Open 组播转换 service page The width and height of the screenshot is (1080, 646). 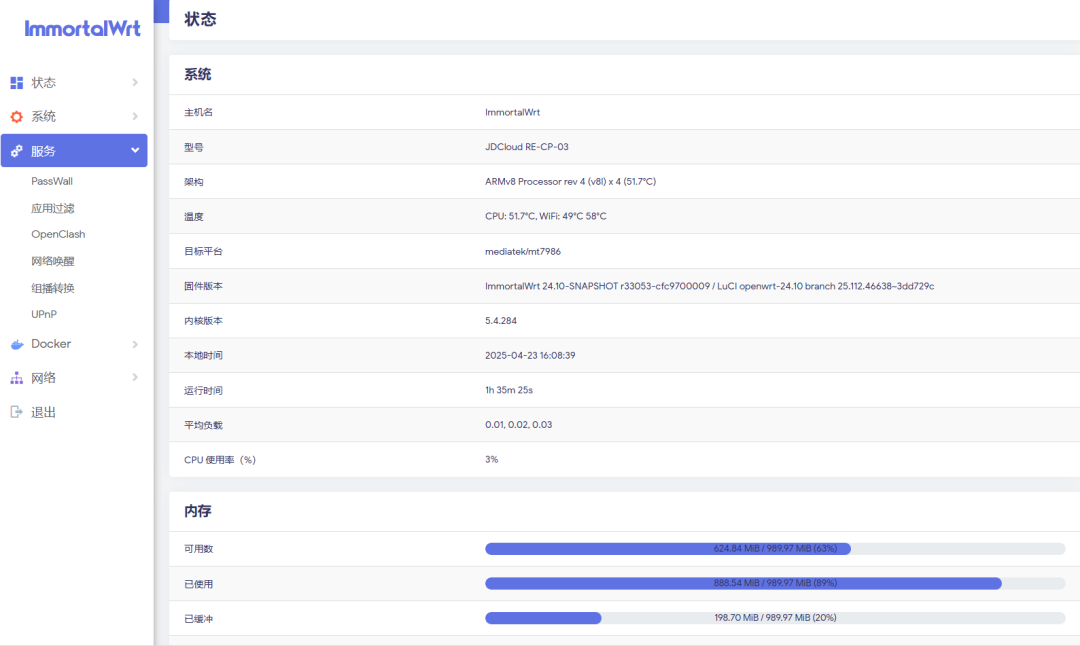pyautogui.click(x=52, y=288)
